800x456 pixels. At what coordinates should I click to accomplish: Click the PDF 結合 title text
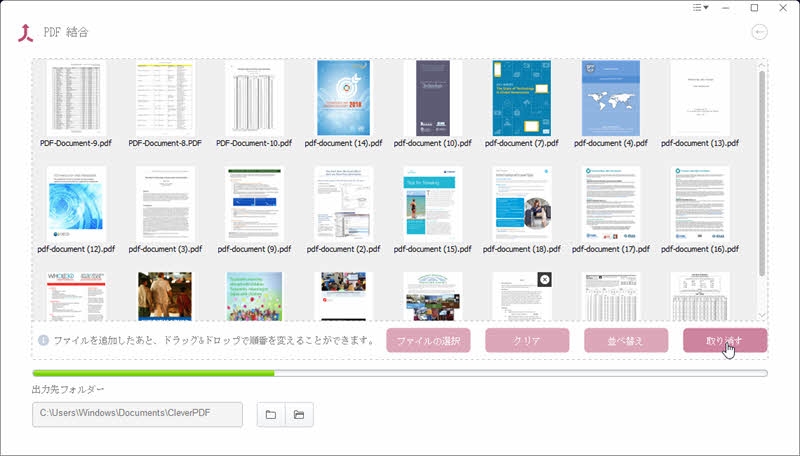point(66,32)
